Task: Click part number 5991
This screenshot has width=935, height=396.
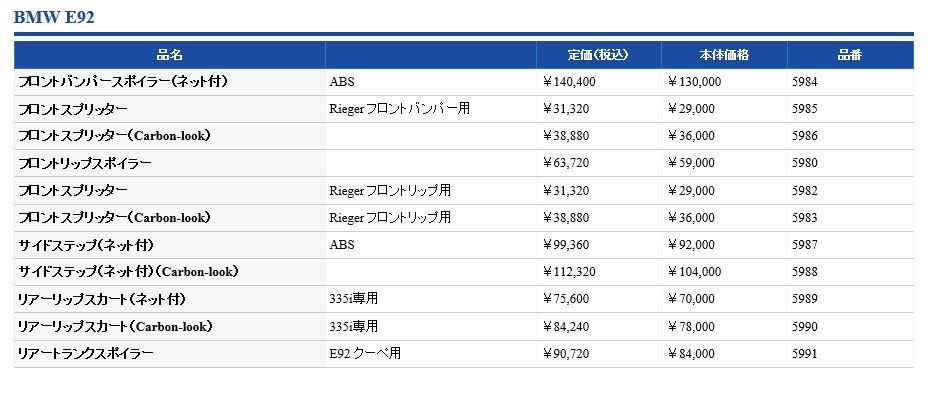Action: tap(804, 354)
